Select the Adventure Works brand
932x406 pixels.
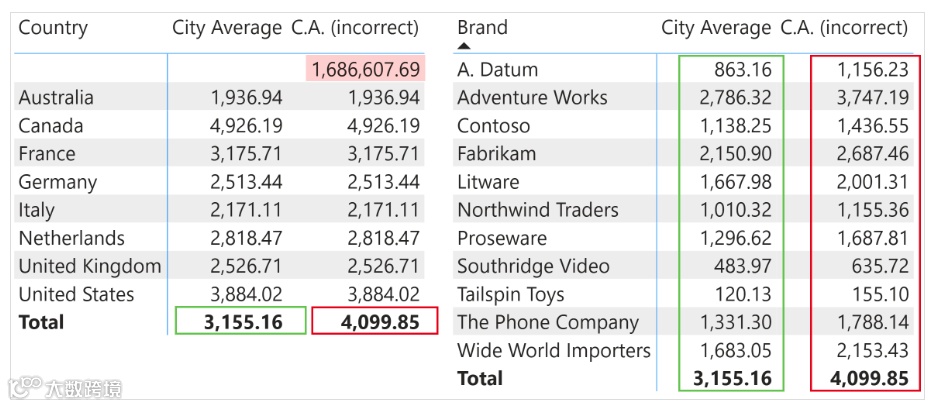tap(532, 98)
